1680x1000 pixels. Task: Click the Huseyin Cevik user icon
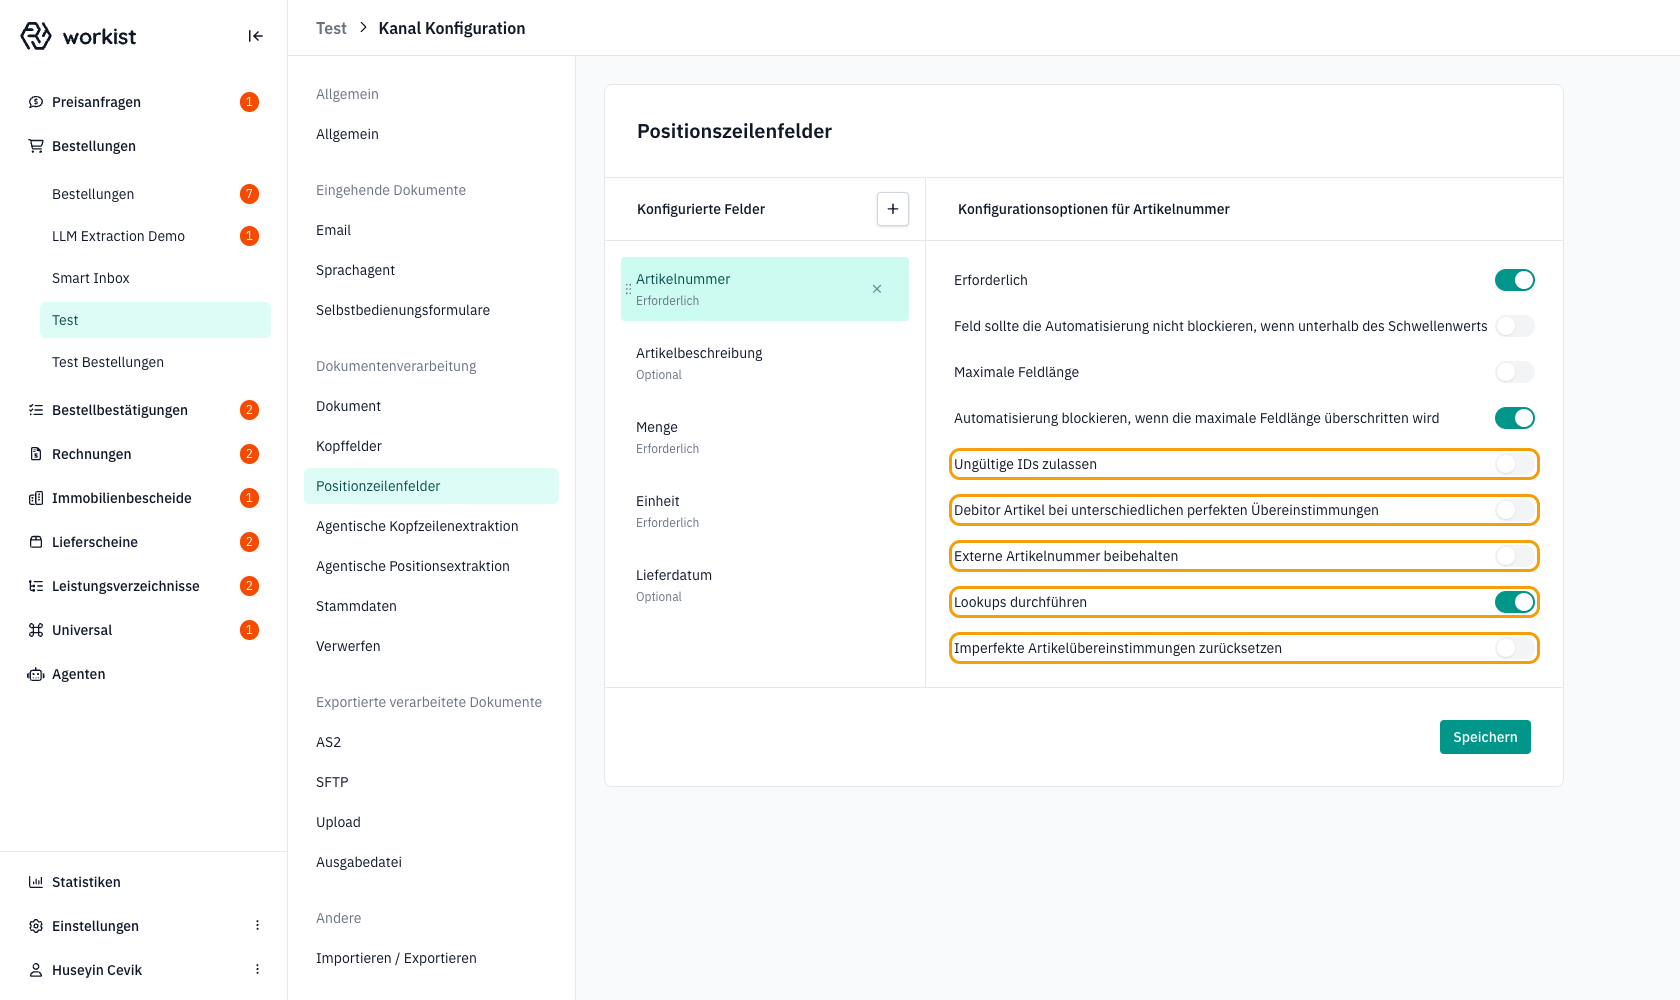click(36, 970)
